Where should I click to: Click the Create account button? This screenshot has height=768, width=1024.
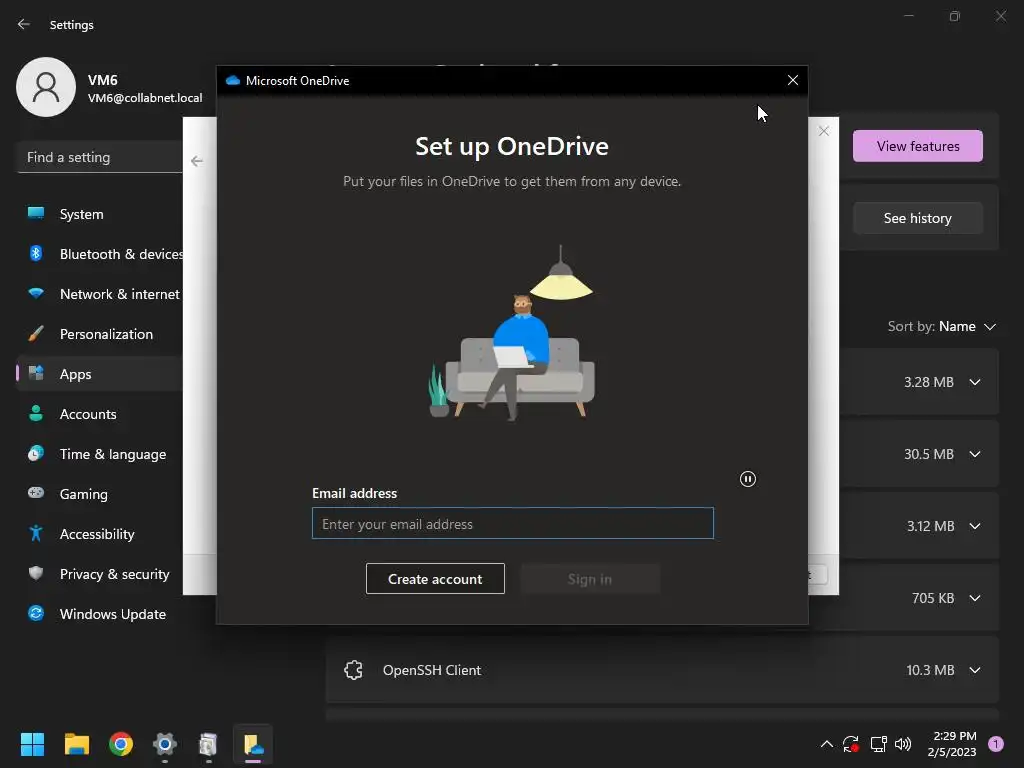click(435, 579)
